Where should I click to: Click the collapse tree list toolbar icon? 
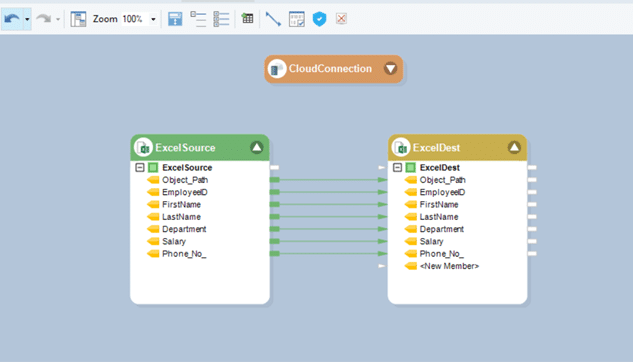pos(198,19)
